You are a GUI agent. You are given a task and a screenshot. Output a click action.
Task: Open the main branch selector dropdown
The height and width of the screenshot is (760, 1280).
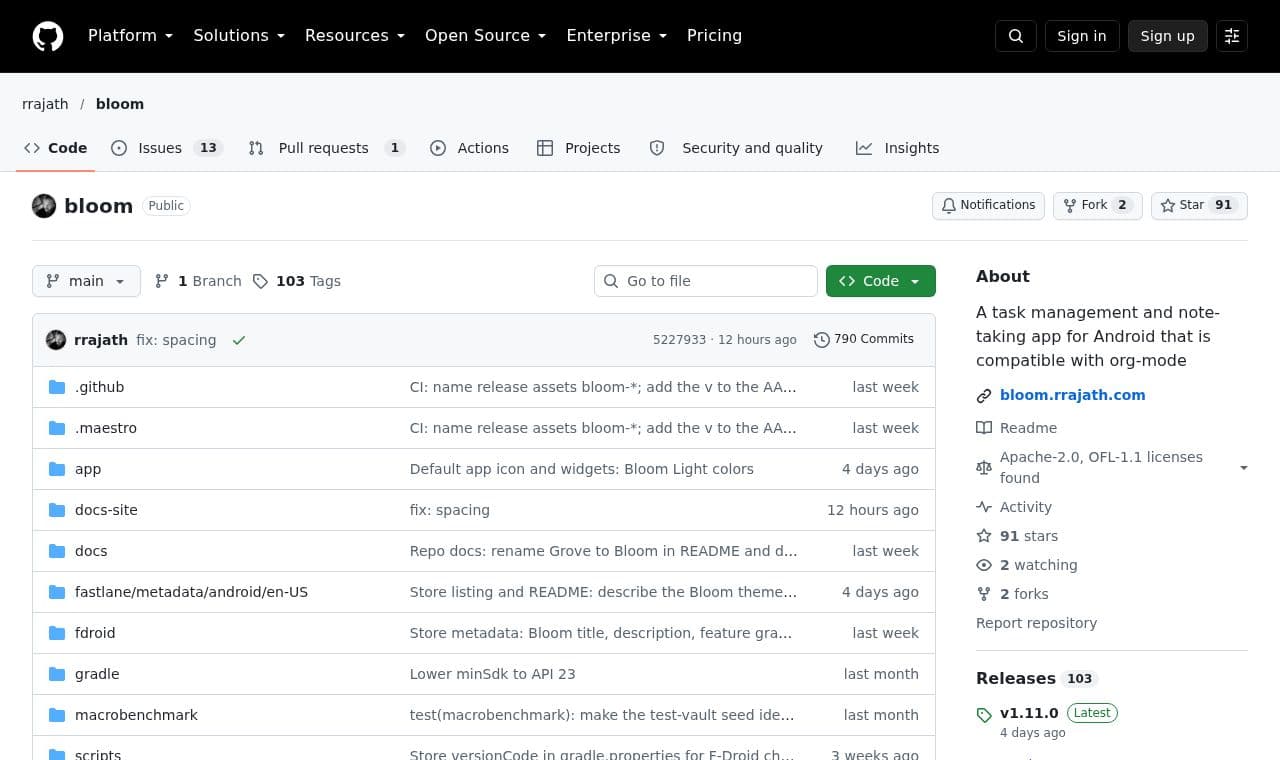click(x=86, y=281)
